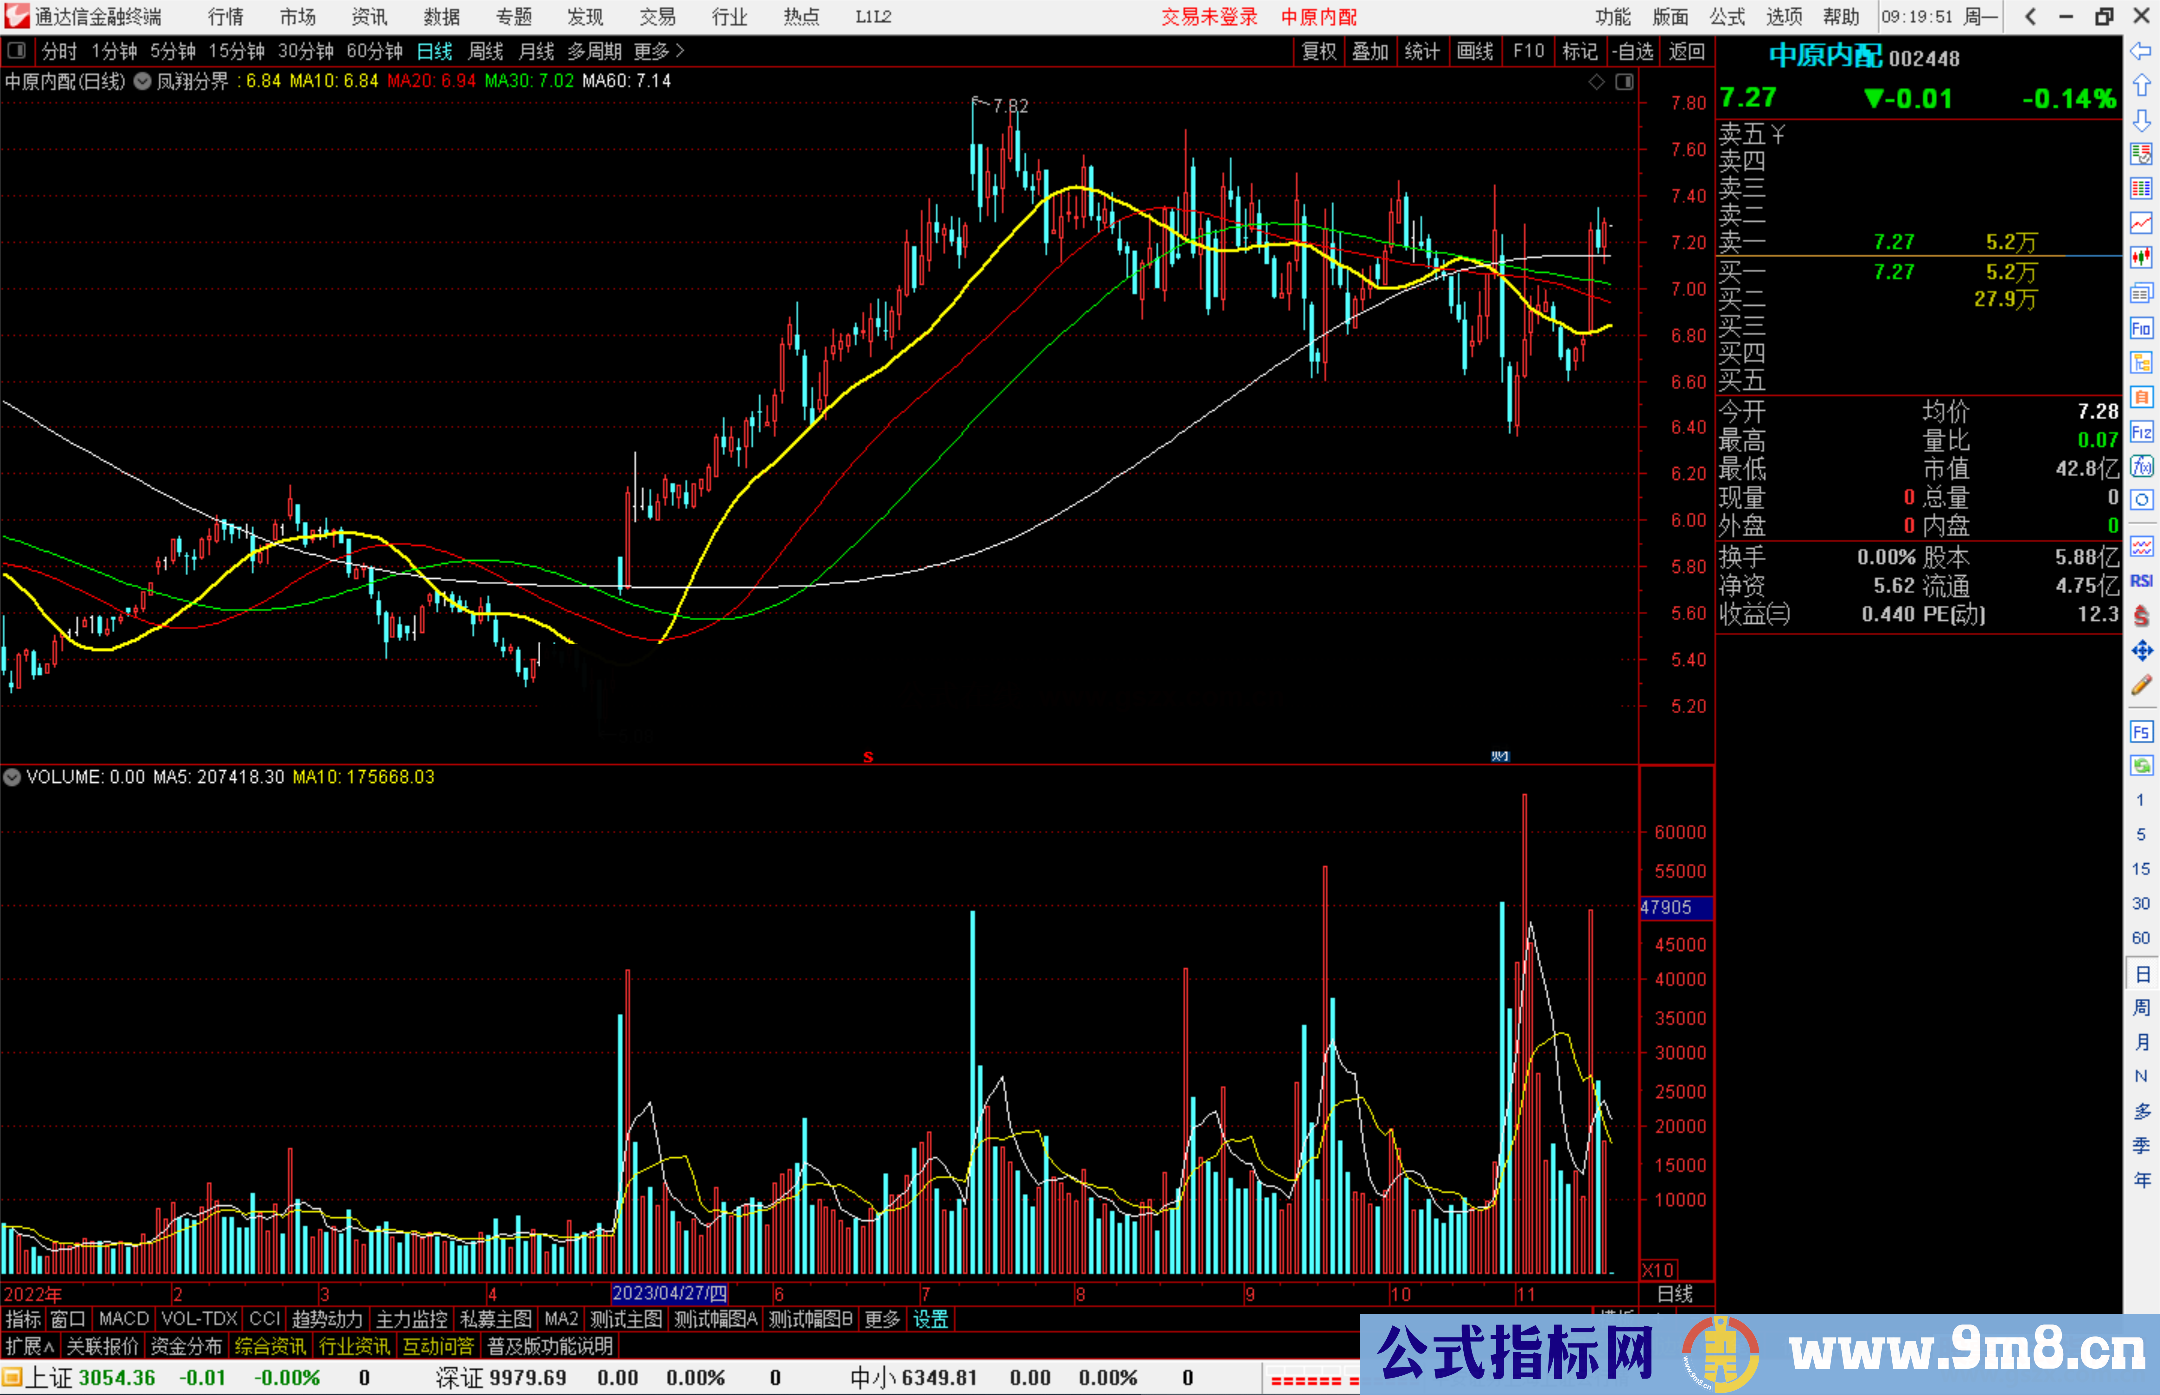Click the red S icon in sidebar
The width and height of the screenshot is (2160, 1395).
(x=2141, y=616)
